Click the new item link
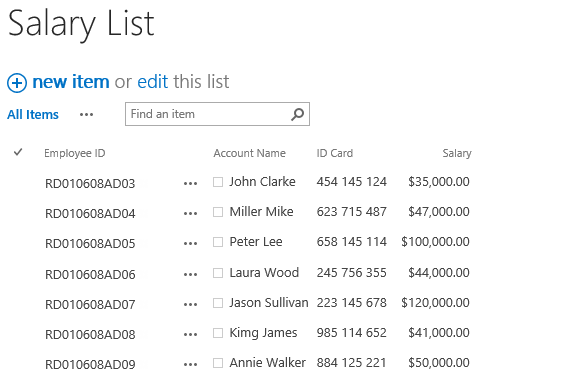Image resolution: width=574 pixels, height=380 pixels. [71, 81]
